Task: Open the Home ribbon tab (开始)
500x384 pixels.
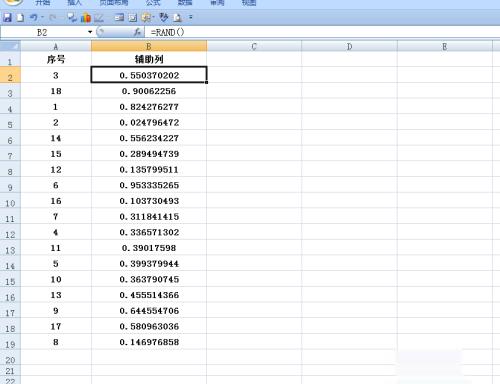Action: [x=43, y=3]
